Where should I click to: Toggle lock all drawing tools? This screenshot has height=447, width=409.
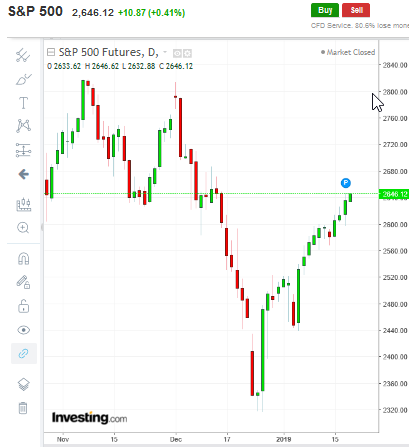(x=23, y=306)
